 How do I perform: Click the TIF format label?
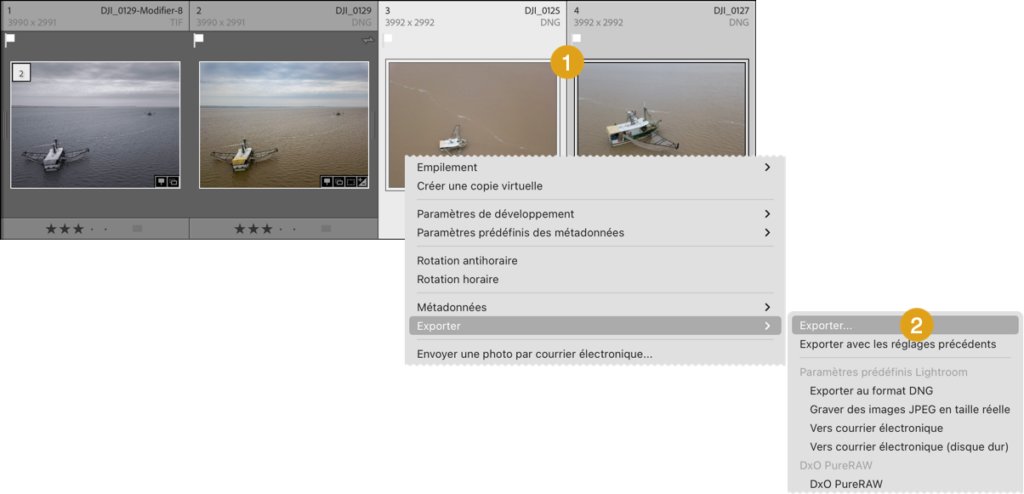pyautogui.click(x=176, y=22)
